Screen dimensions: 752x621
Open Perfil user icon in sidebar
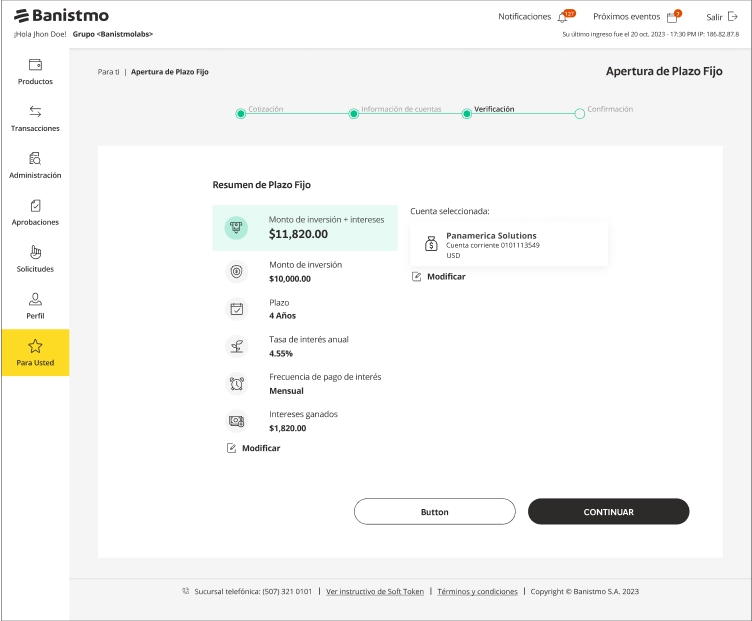coord(35,299)
